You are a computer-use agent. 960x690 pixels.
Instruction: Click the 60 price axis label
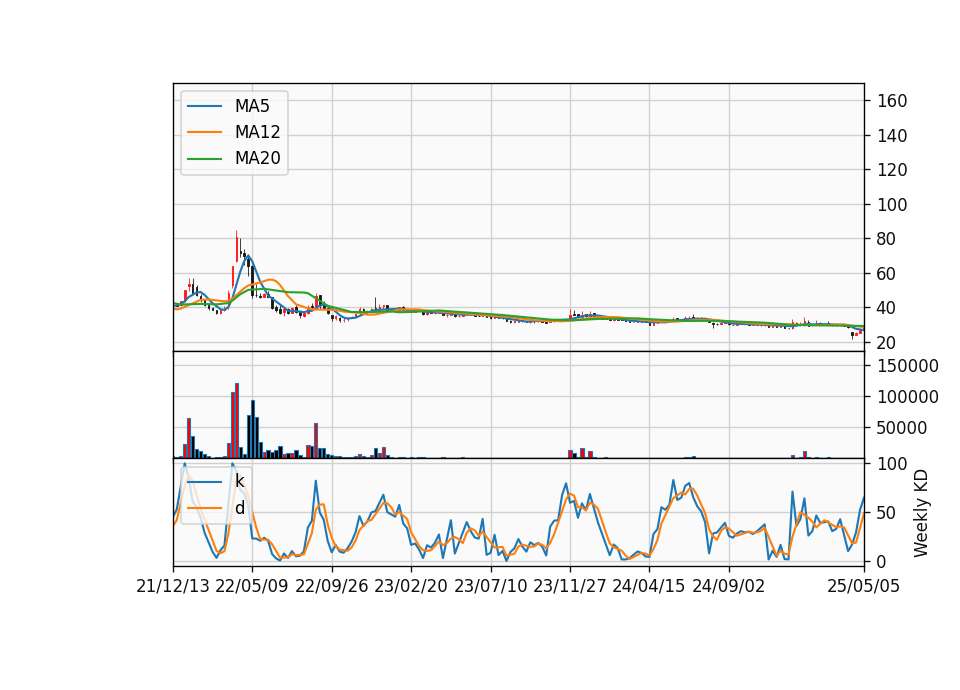pyautogui.click(x=887, y=274)
